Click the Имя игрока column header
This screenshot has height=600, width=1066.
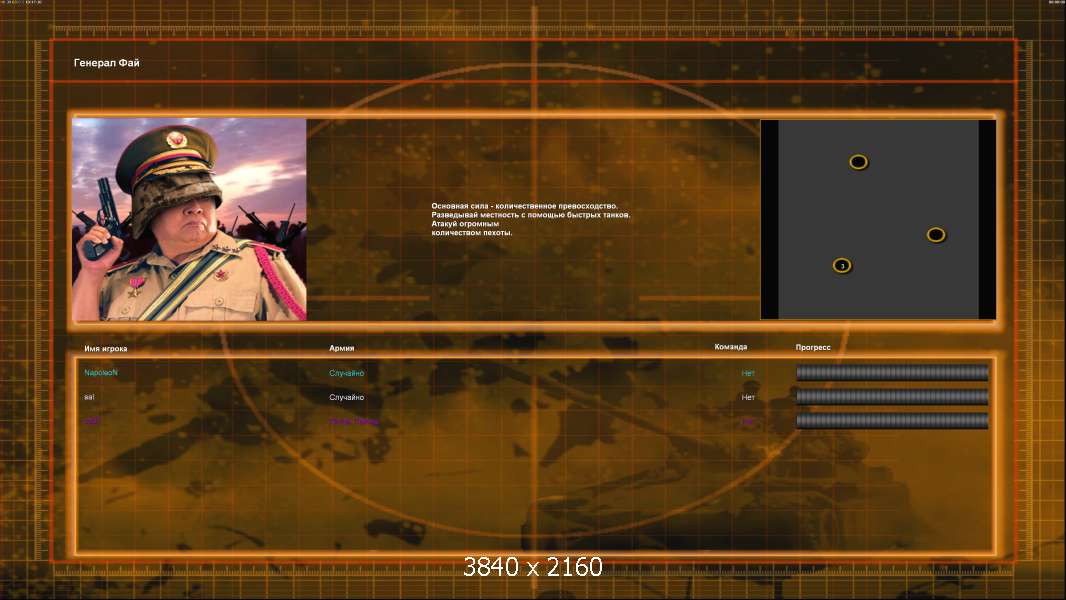(105, 349)
